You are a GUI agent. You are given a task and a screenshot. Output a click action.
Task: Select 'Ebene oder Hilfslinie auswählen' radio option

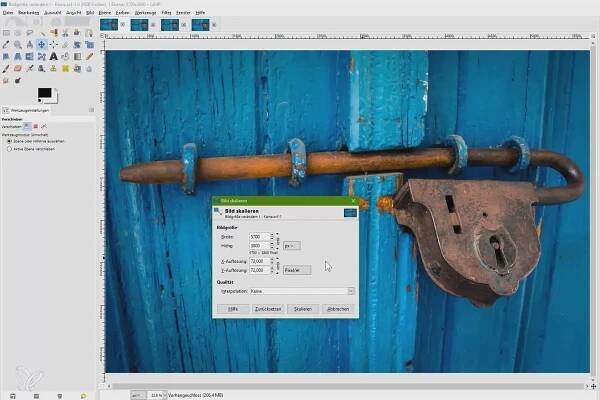coord(10,139)
